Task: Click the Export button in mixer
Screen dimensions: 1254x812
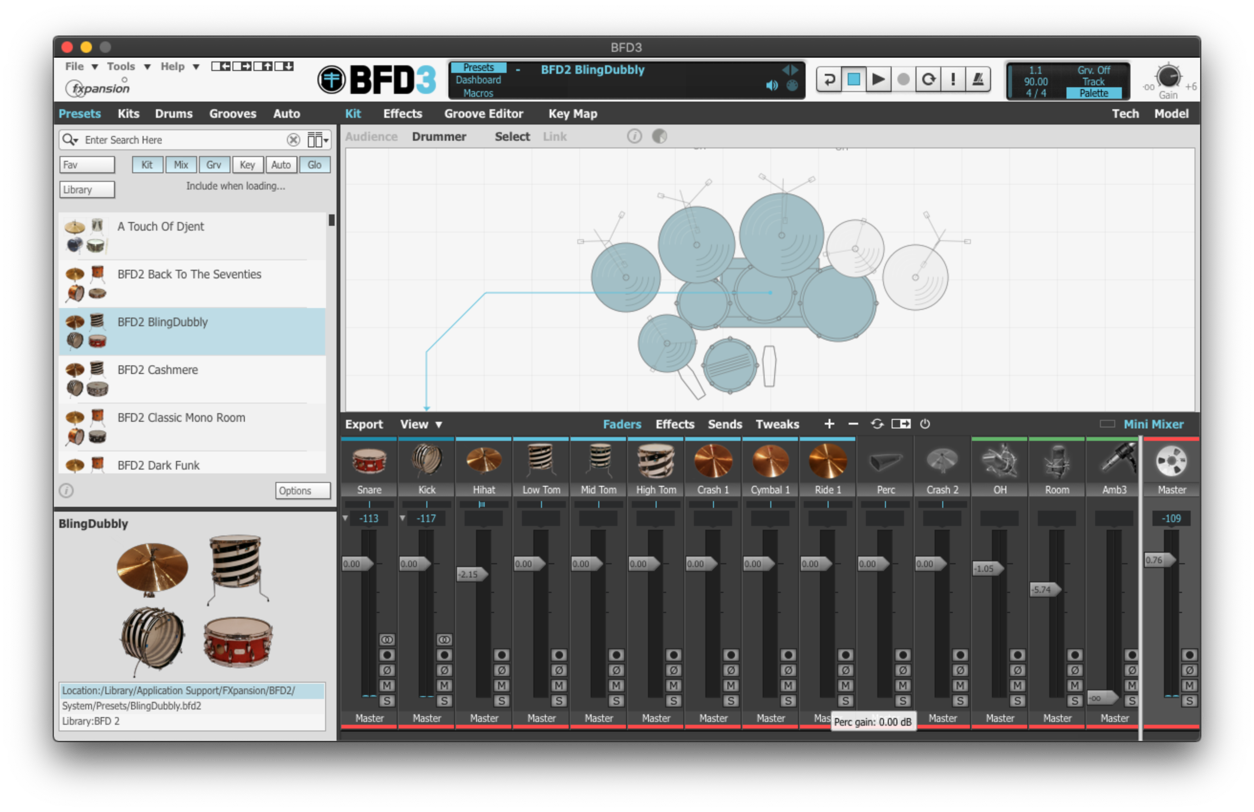Action: click(x=364, y=424)
